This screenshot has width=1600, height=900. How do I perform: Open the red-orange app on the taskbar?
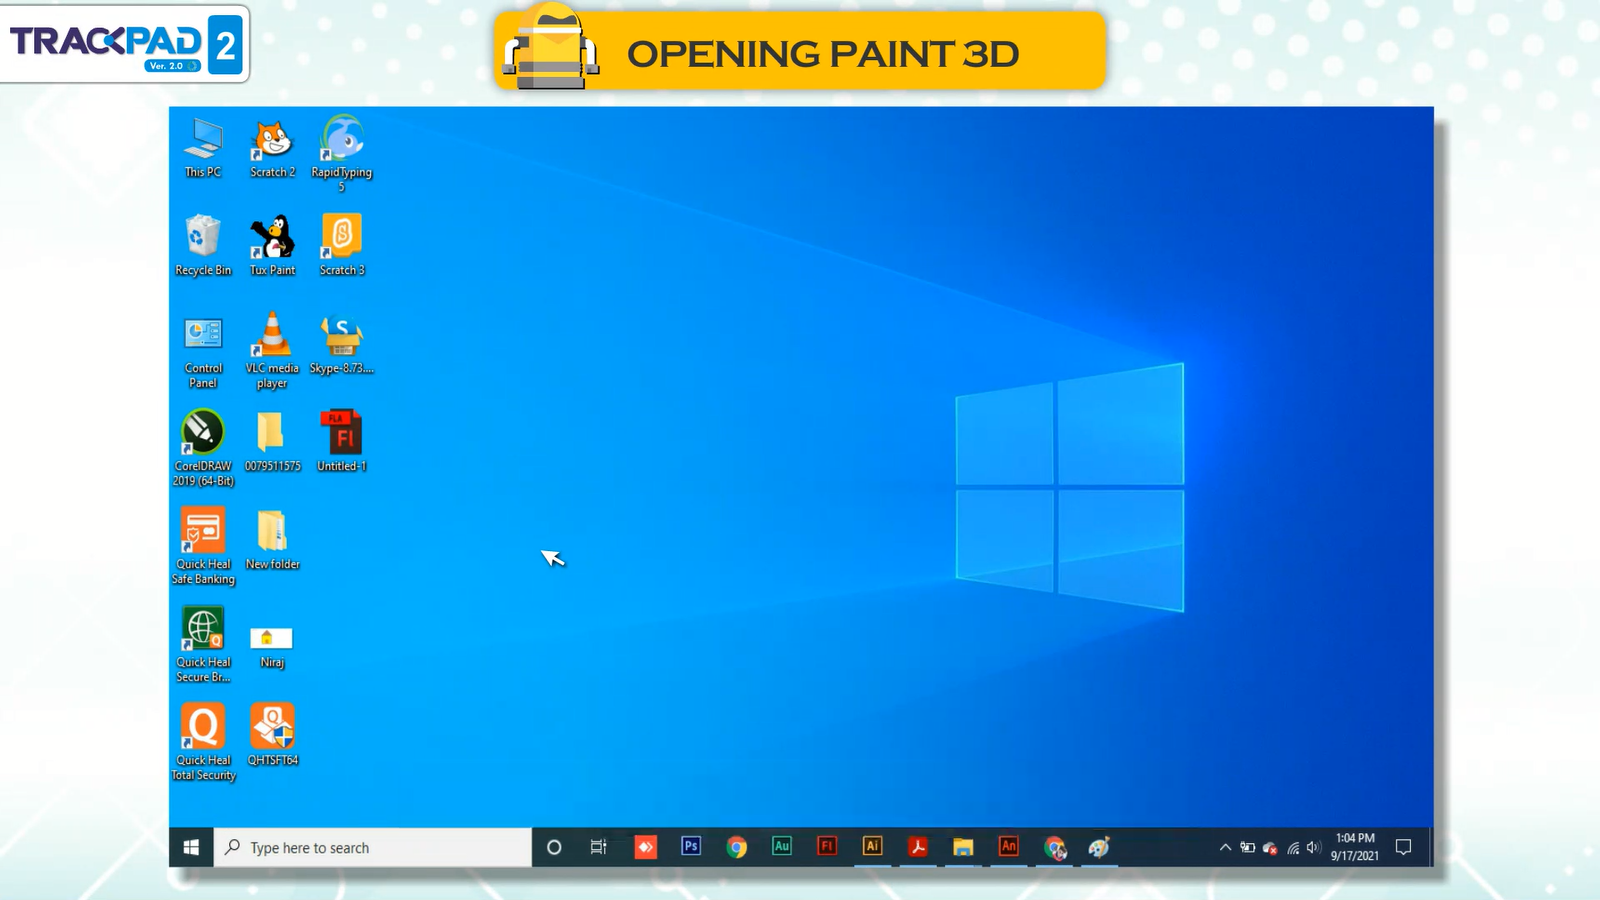click(645, 847)
